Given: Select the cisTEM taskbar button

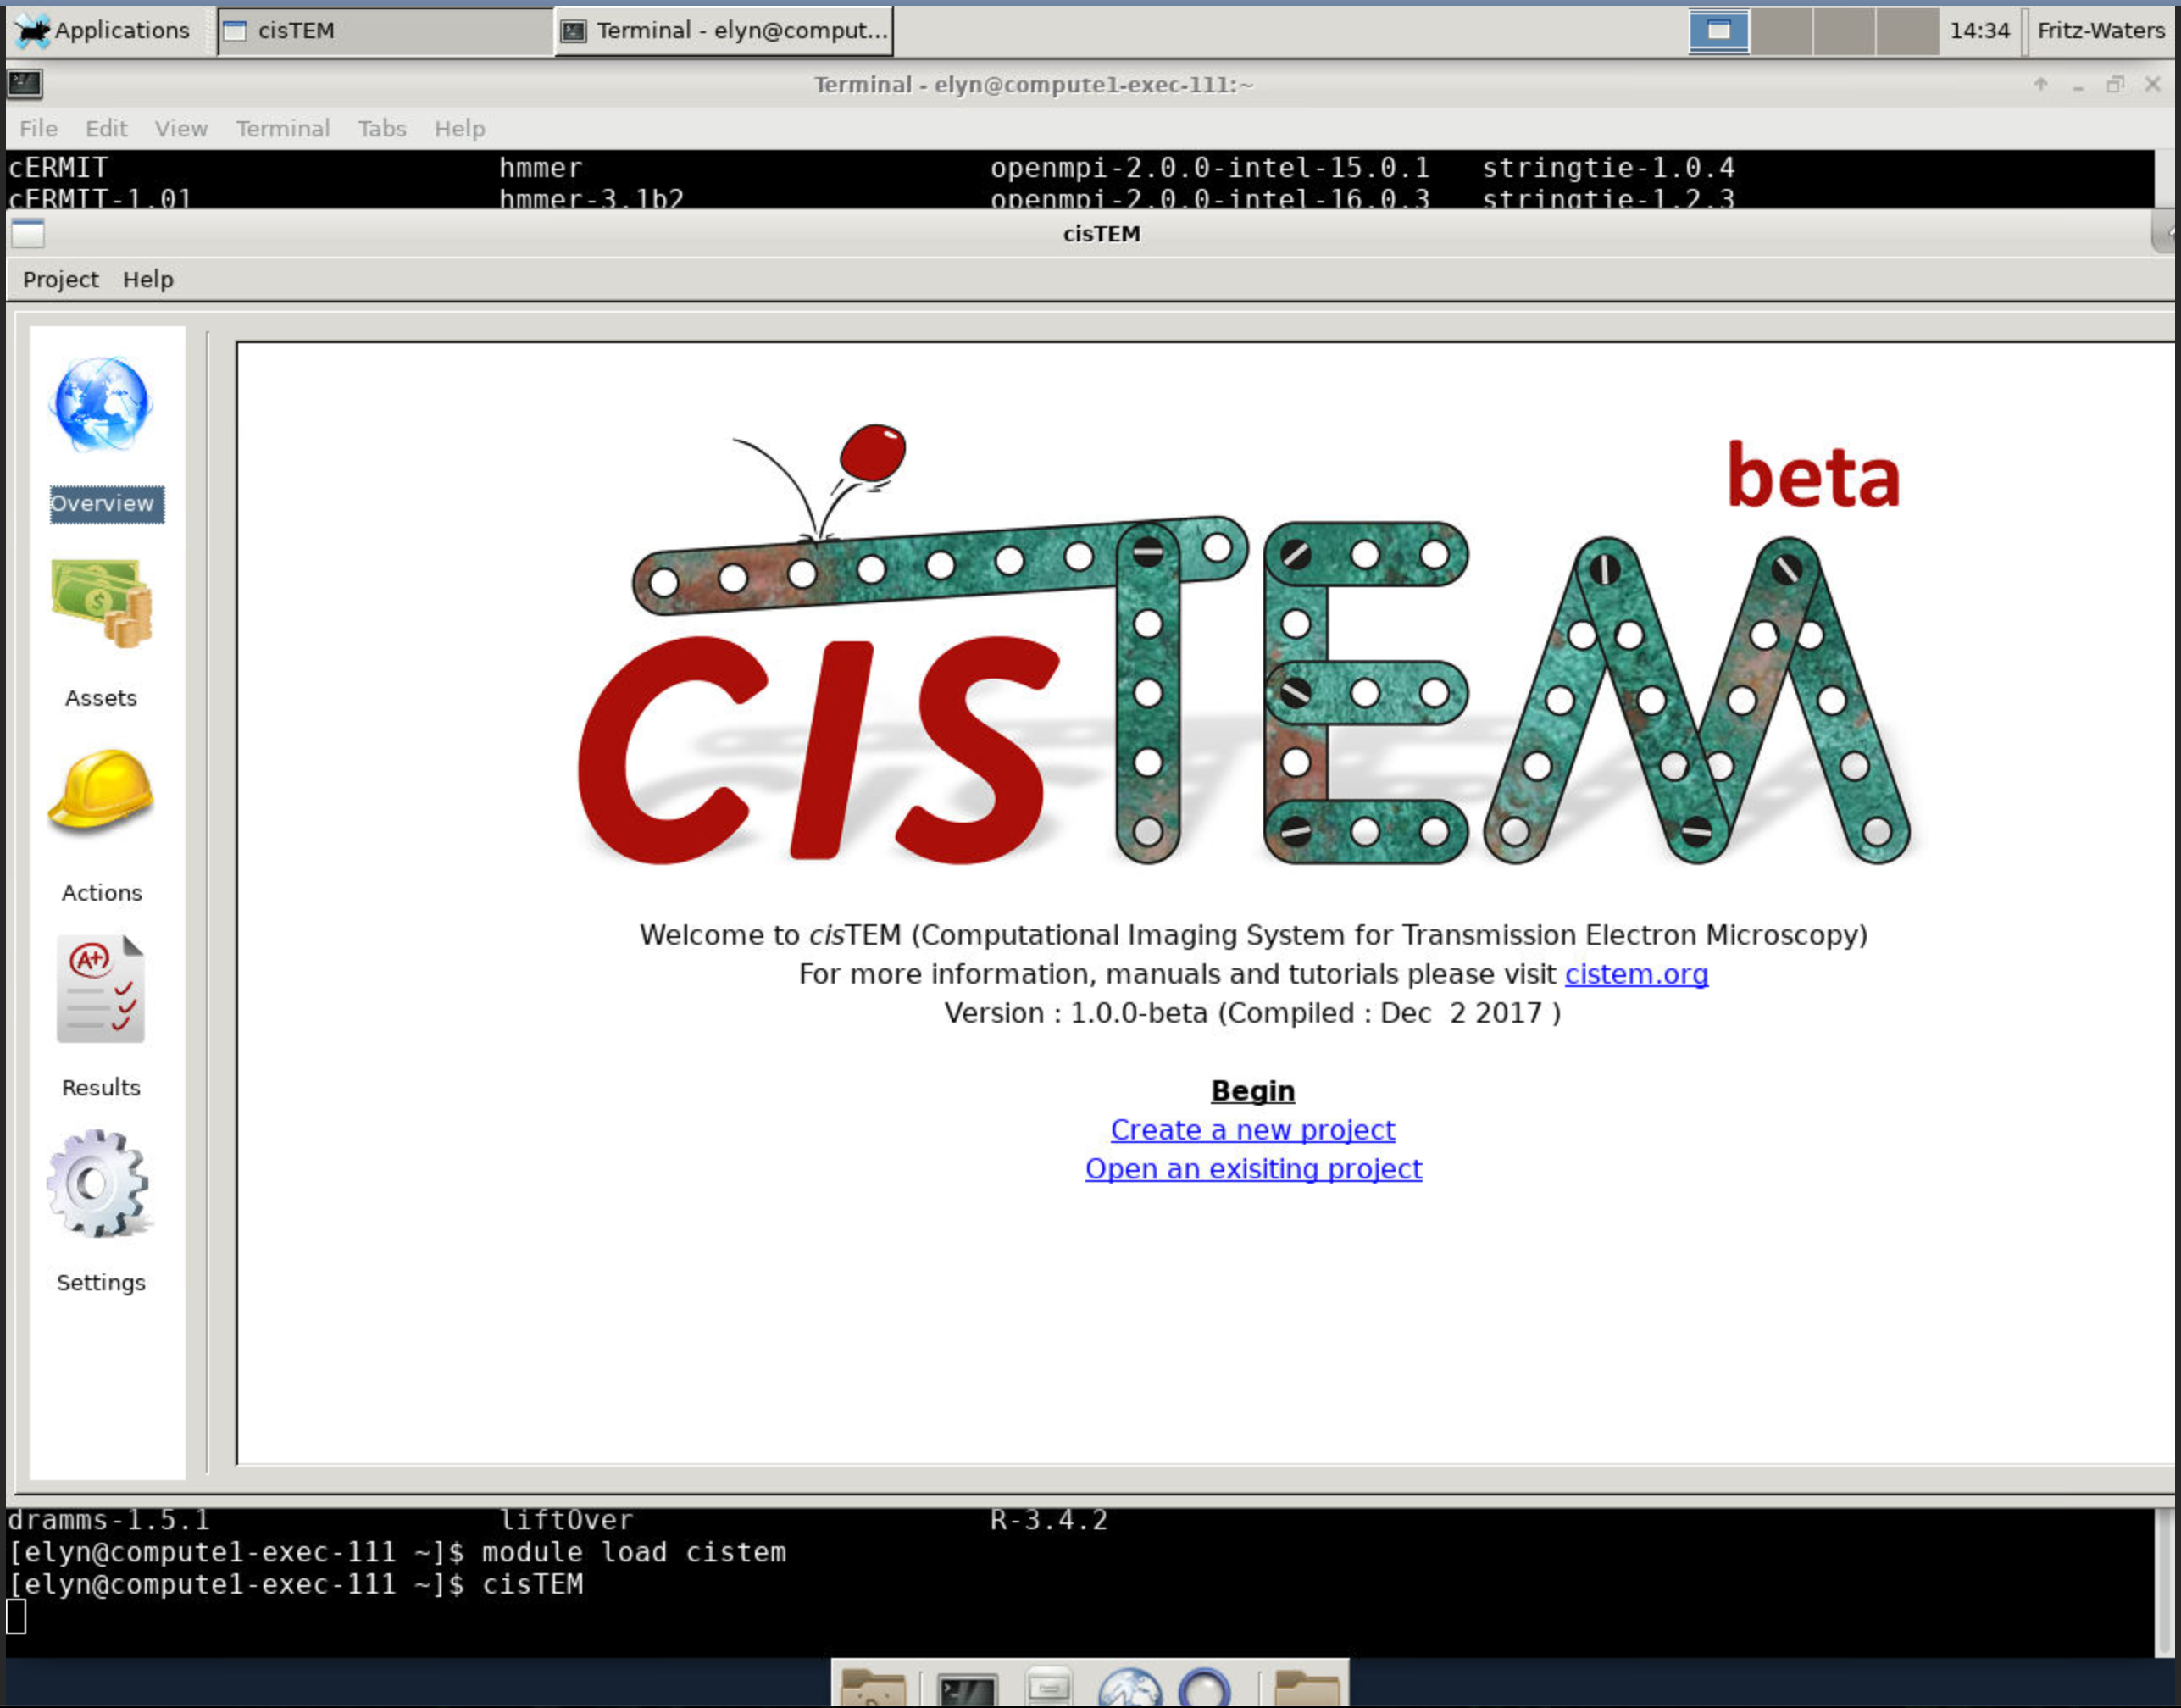Looking at the screenshot, I should tap(385, 31).
